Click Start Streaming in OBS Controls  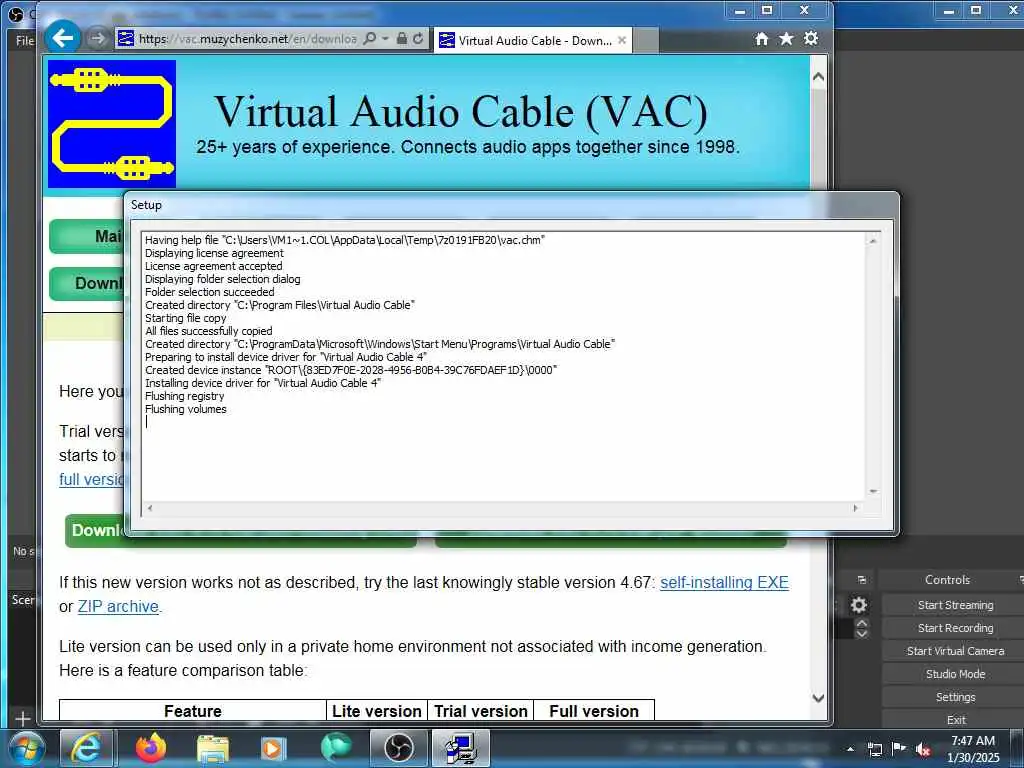click(955, 605)
